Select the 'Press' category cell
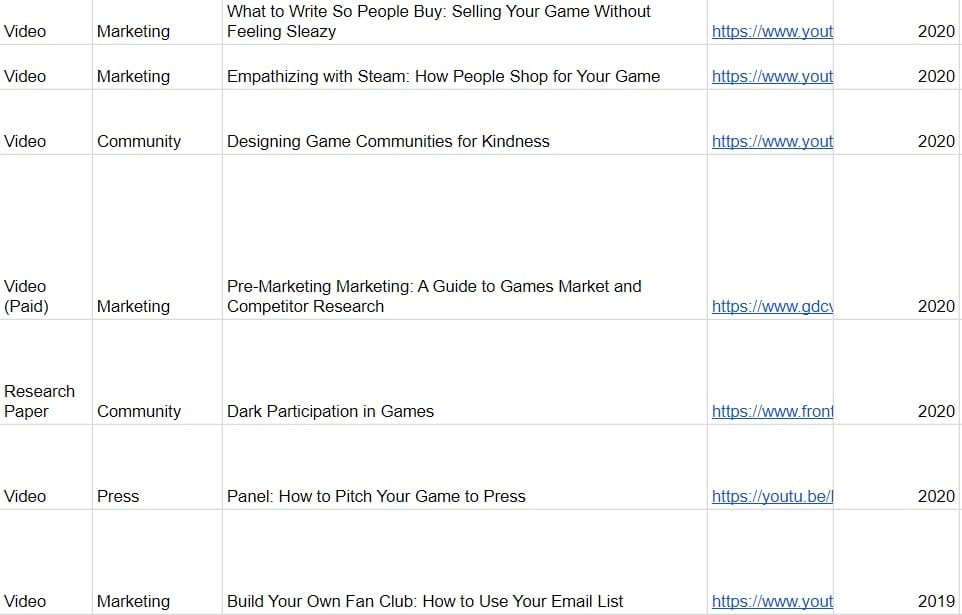Screen dimensions: 962x615 pos(118,496)
